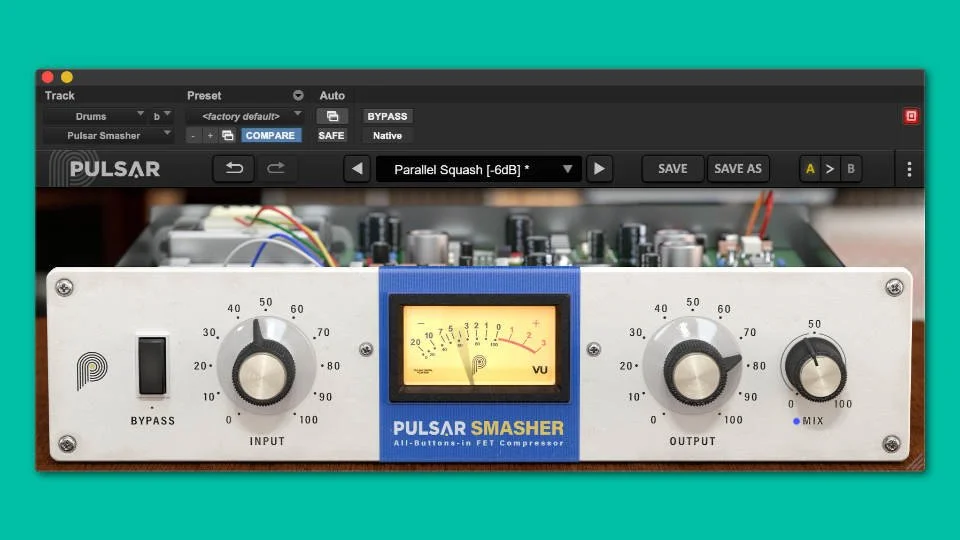Click the INPUT knob
960x540 pixels.
coord(263,373)
